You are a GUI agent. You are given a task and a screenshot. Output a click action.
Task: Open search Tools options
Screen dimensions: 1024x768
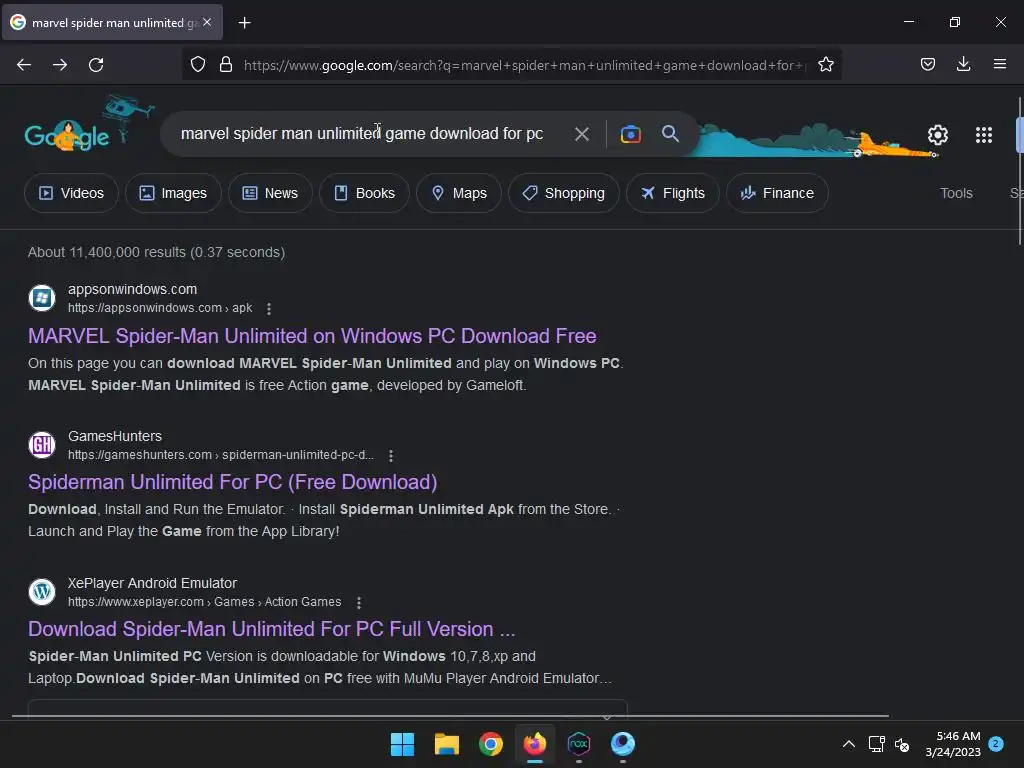pyautogui.click(x=956, y=193)
